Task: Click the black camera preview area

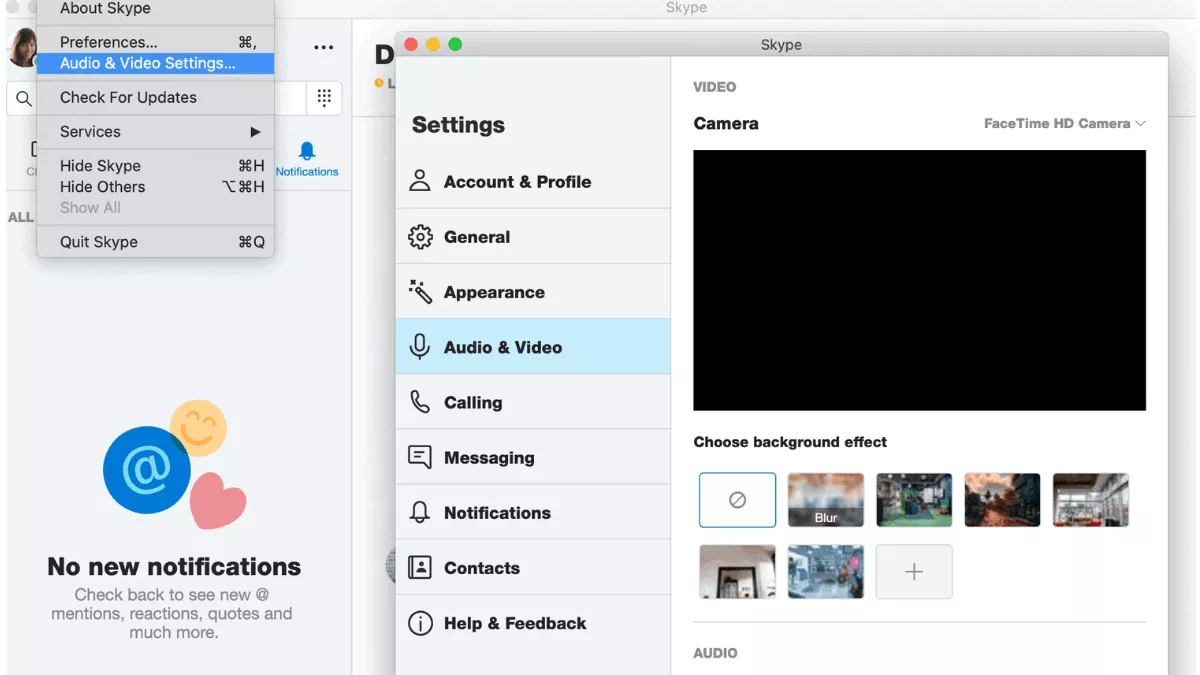Action: coord(919,280)
